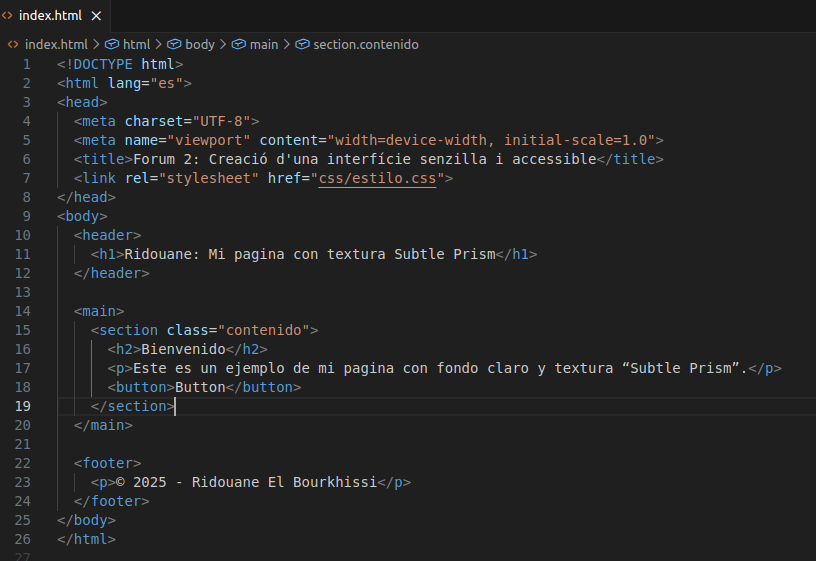Click the section.contenido symbol icon in breadcrumbs
This screenshot has width=816, height=561.
click(x=302, y=44)
